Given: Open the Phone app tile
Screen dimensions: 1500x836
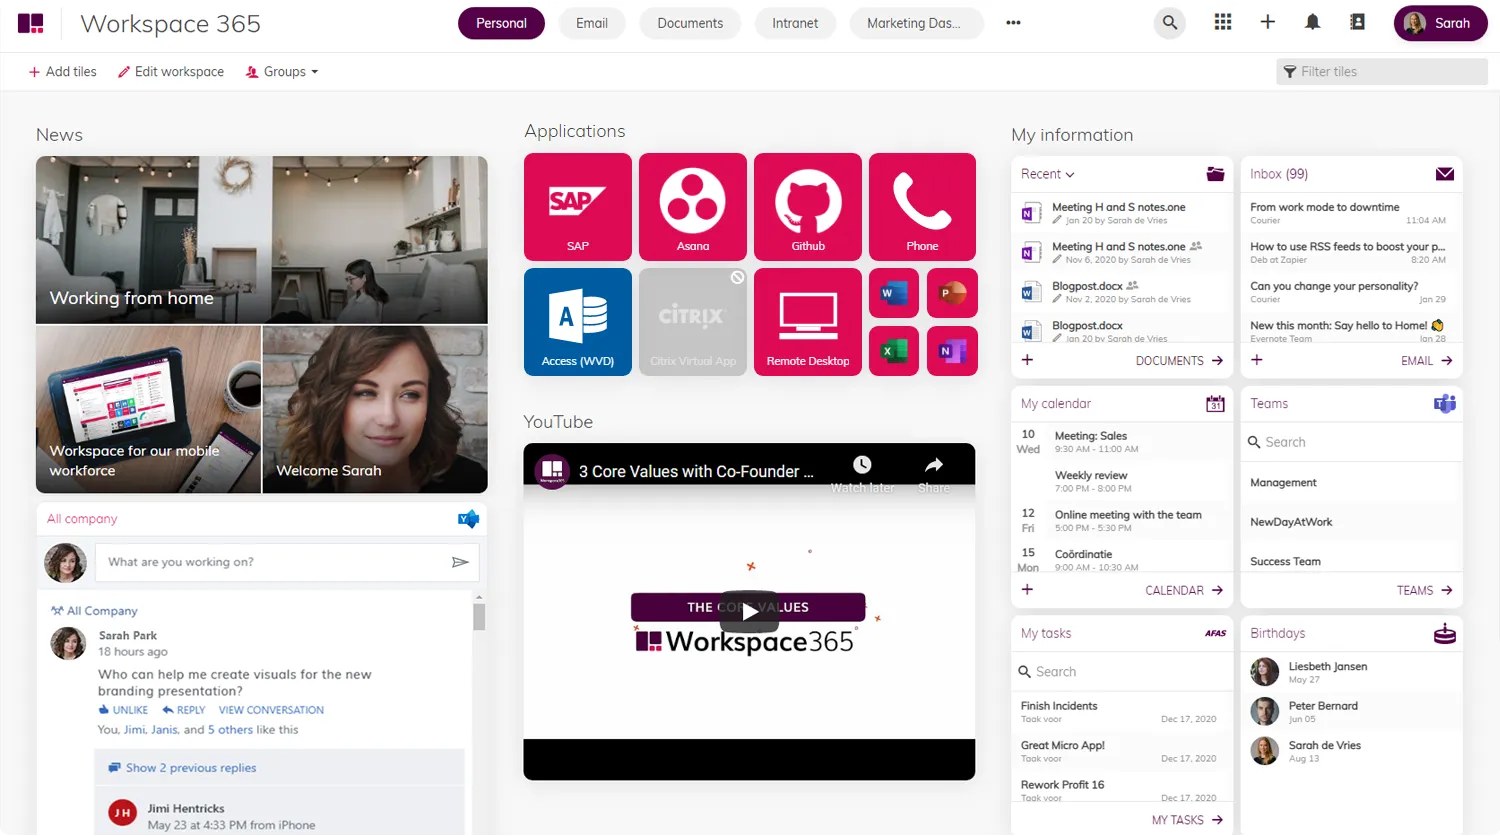Looking at the screenshot, I should tap(922, 207).
